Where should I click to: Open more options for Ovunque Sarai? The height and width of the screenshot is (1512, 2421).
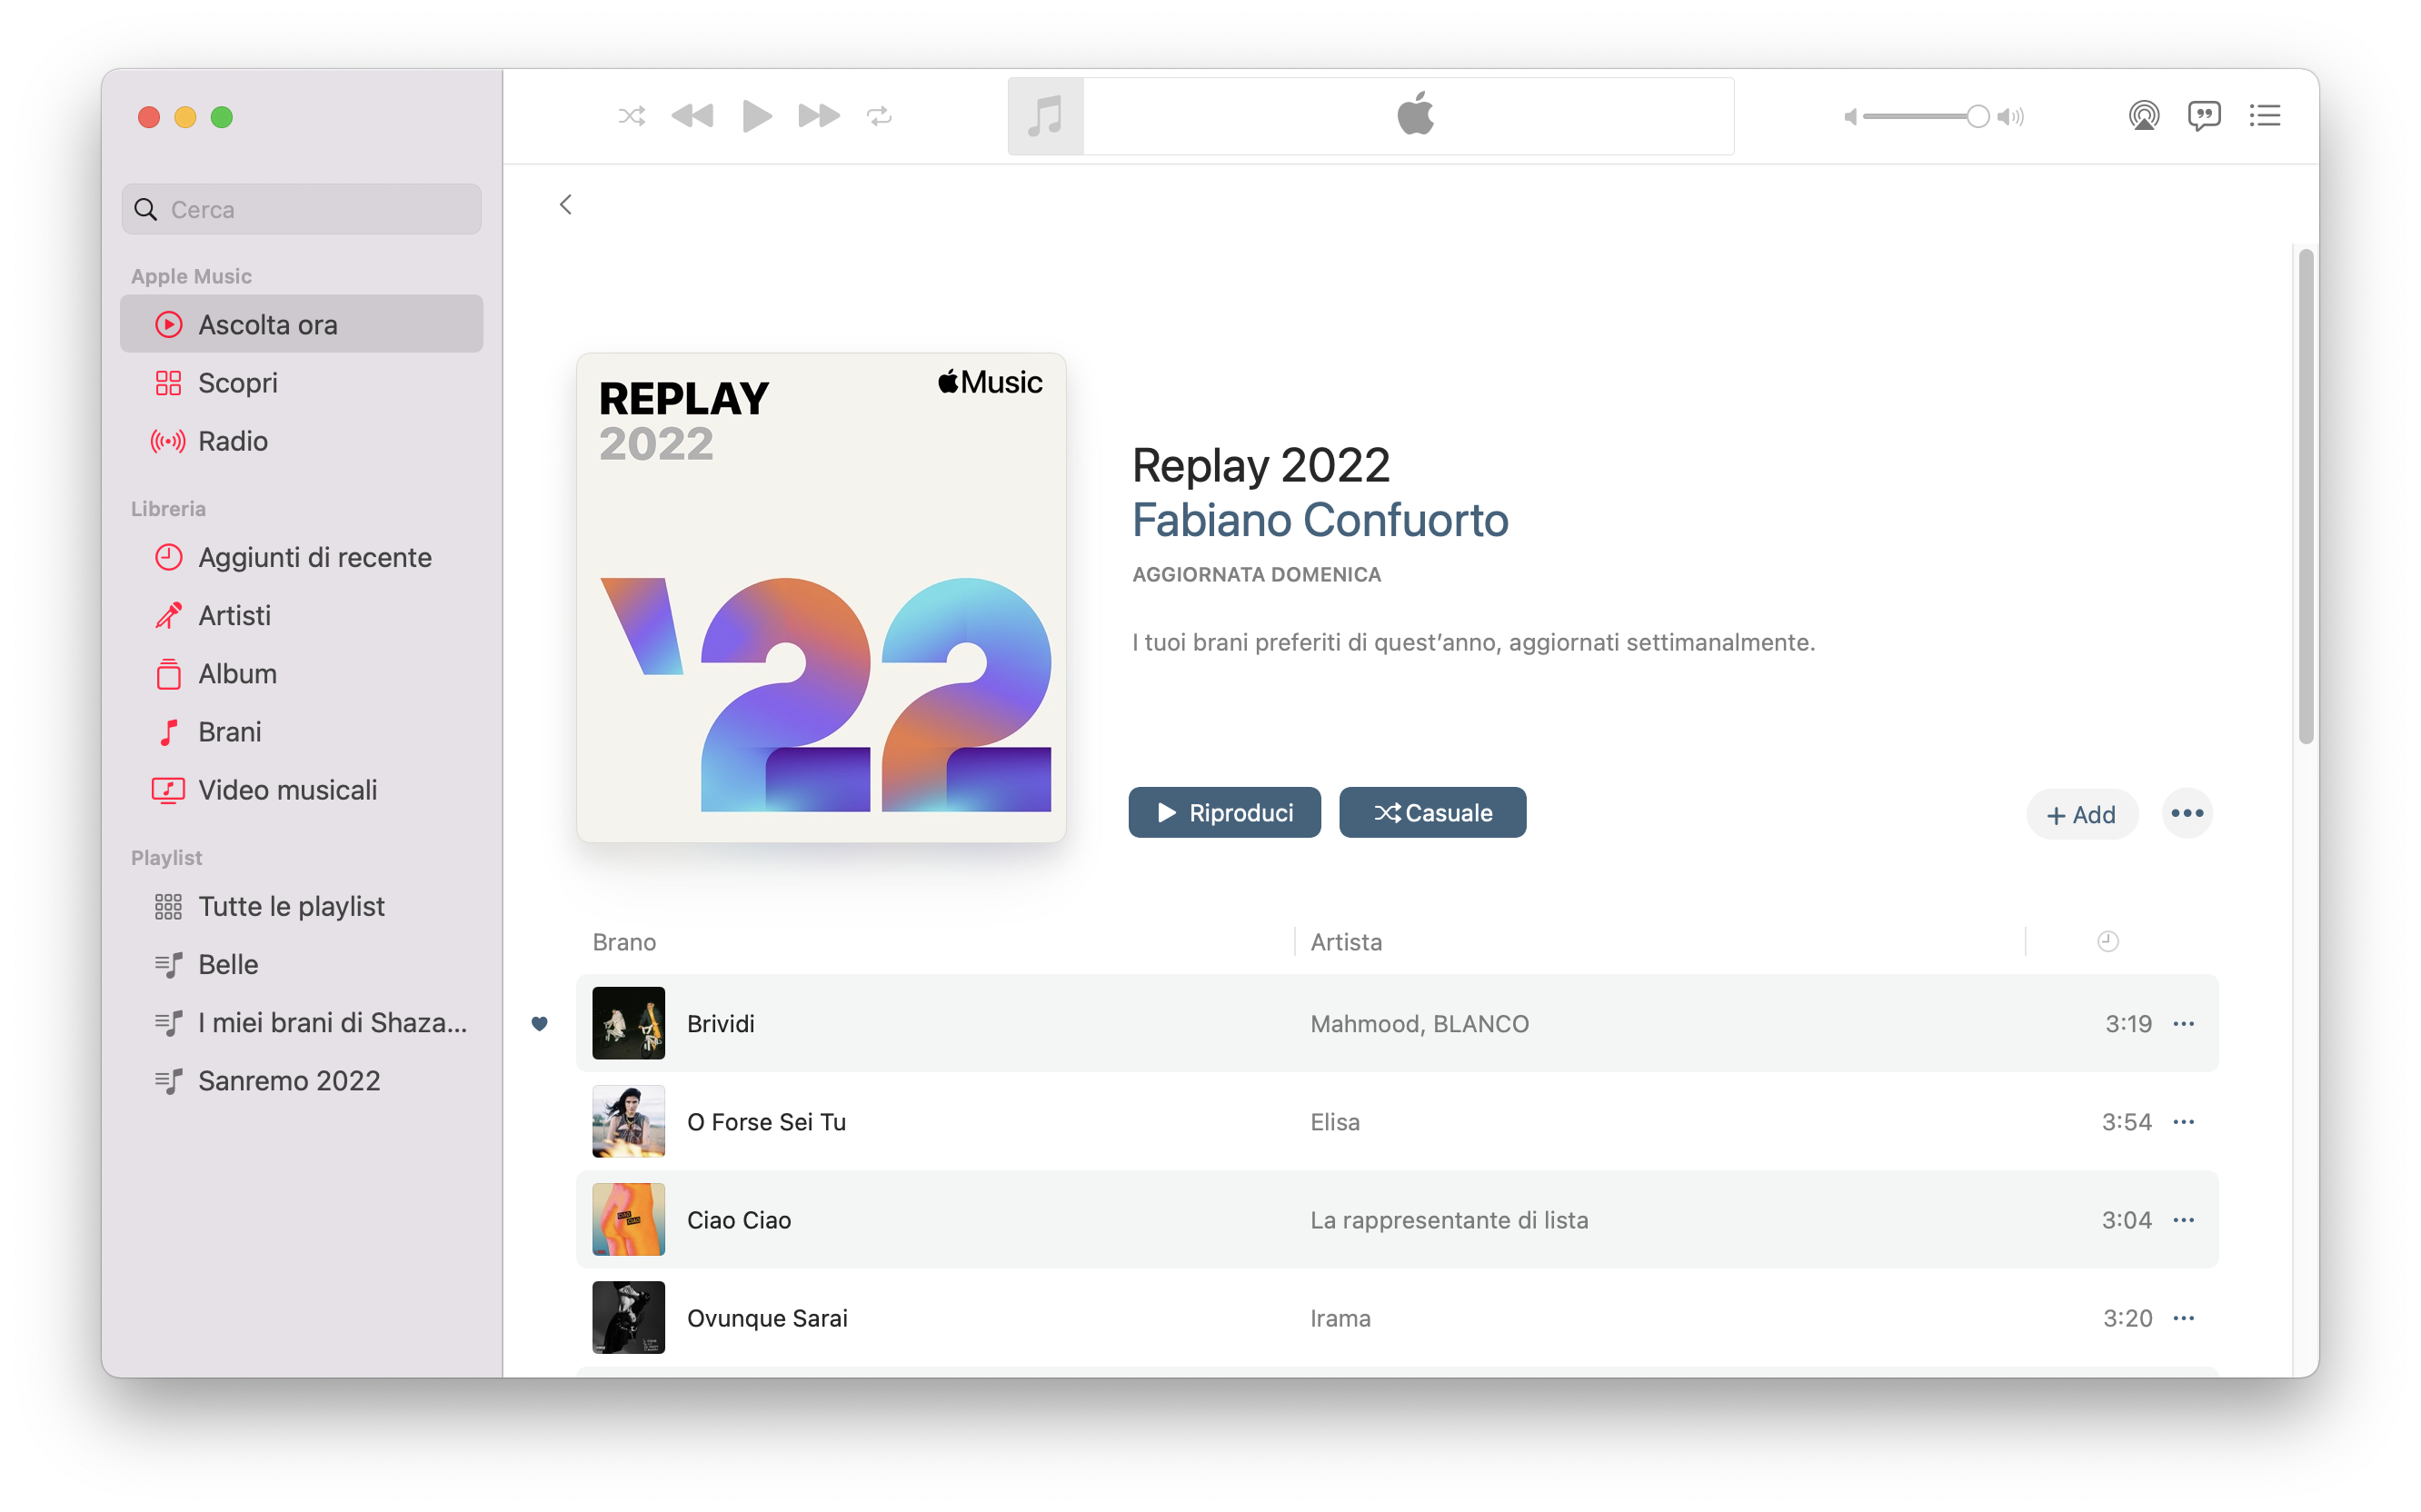2184,1317
